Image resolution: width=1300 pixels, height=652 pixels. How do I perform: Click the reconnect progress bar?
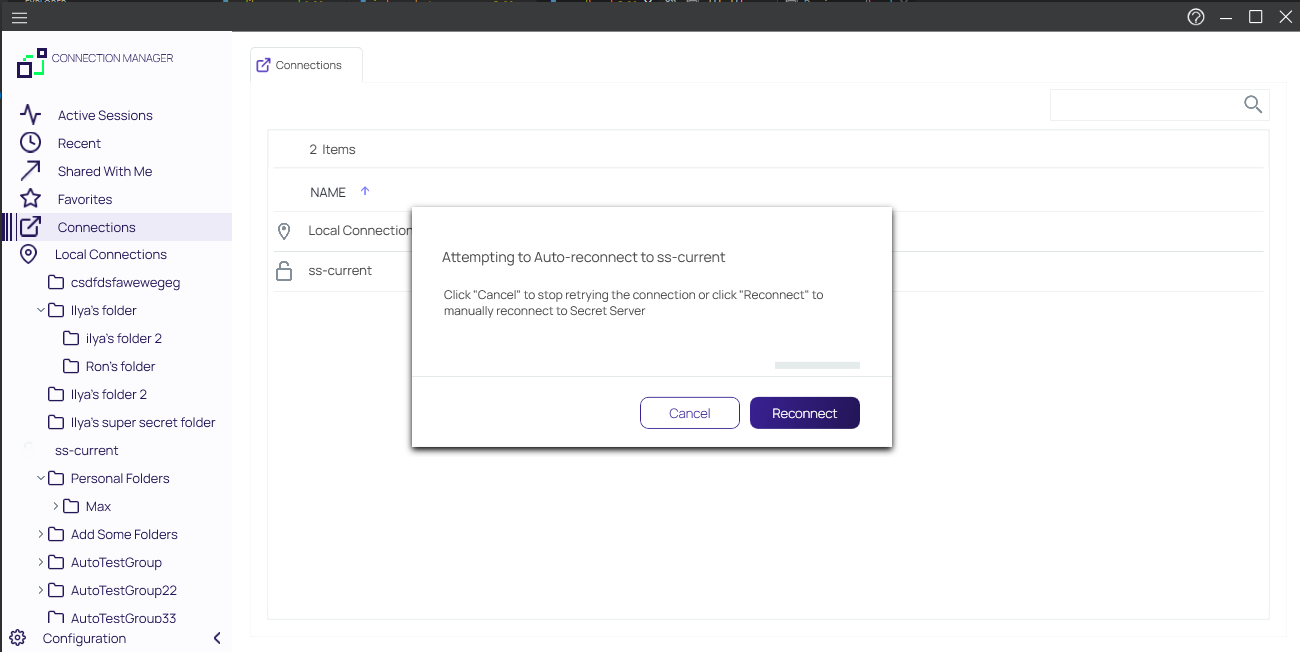817,365
